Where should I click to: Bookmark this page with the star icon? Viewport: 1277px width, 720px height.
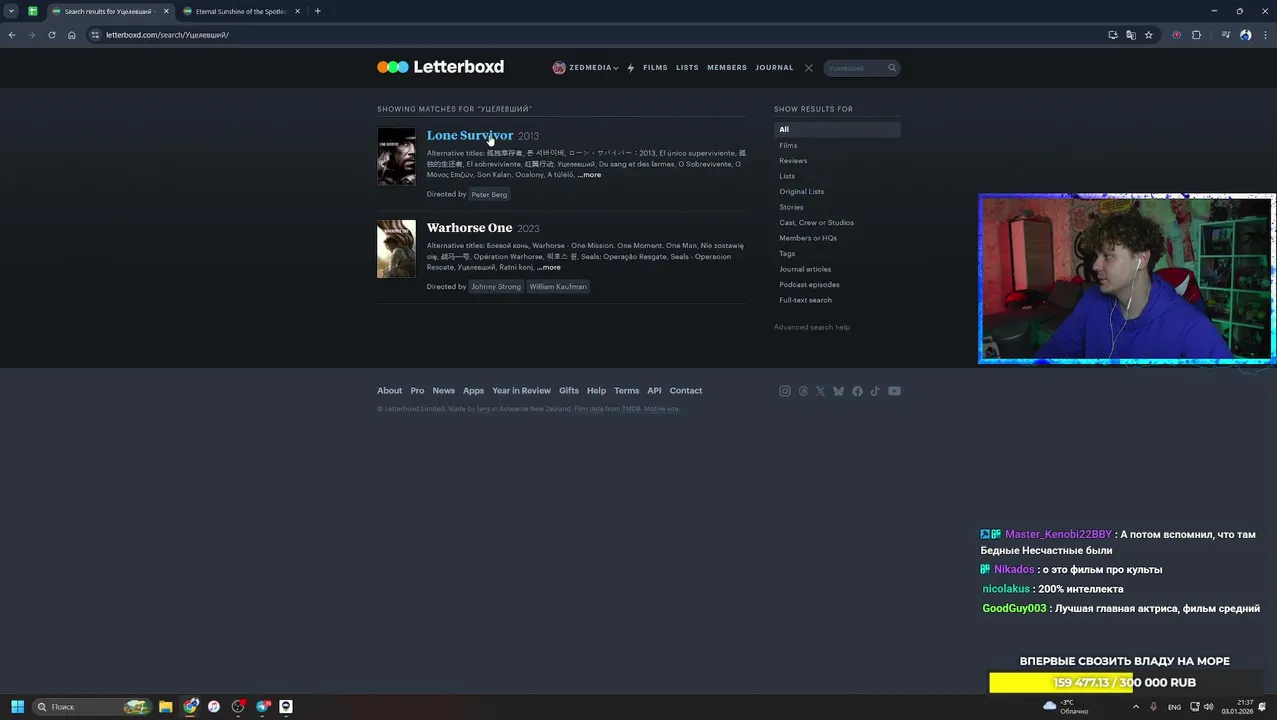point(1149,35)
